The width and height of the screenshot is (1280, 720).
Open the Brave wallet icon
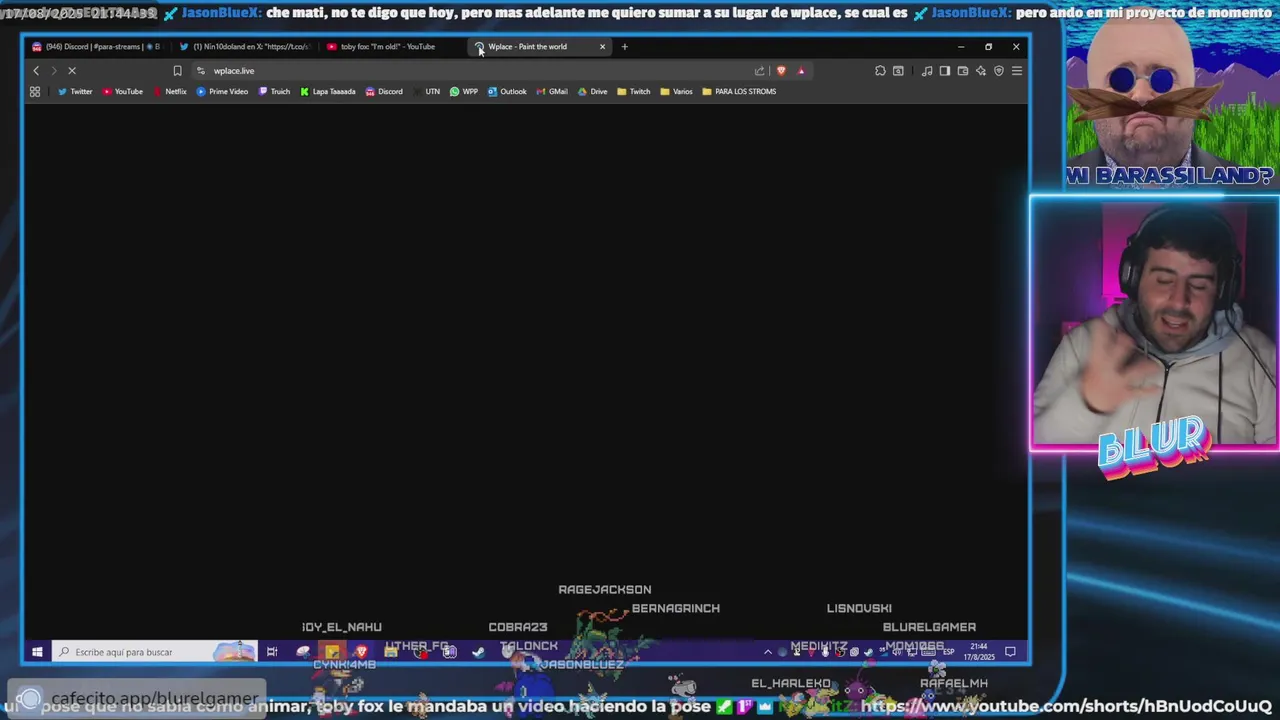click(962, 71)
